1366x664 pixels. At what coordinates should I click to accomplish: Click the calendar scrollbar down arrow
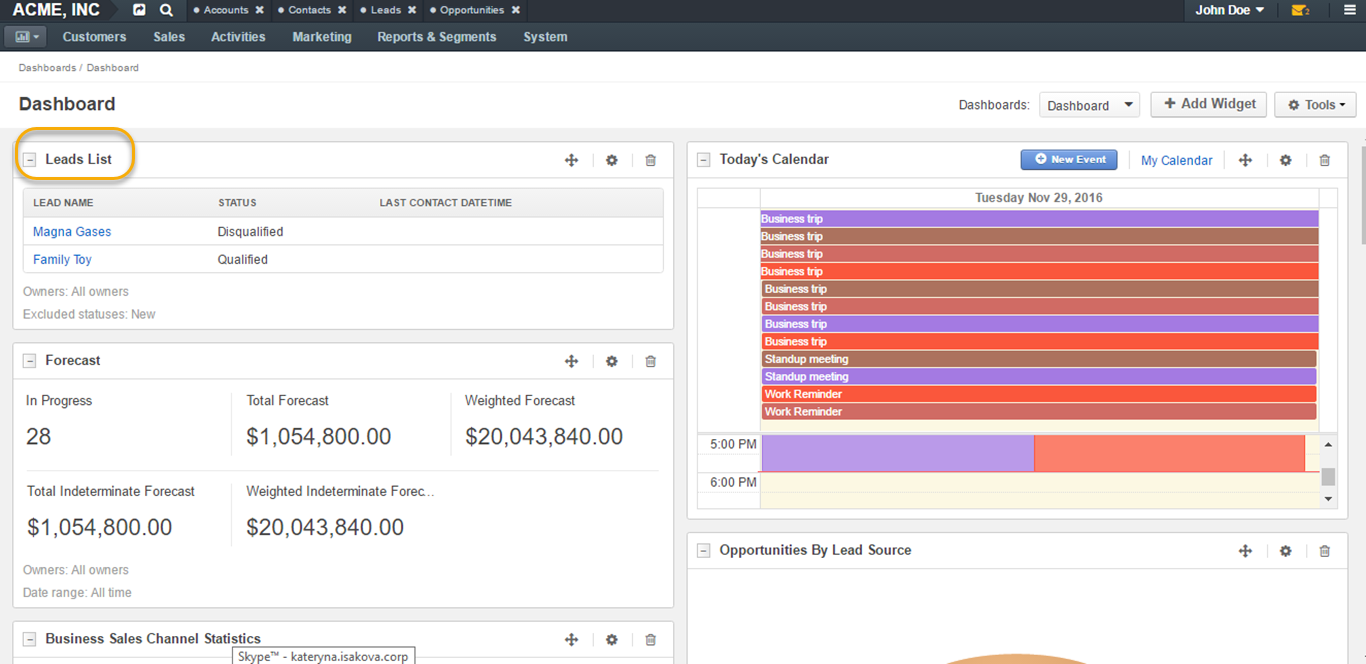click(x=1328, y=498)
